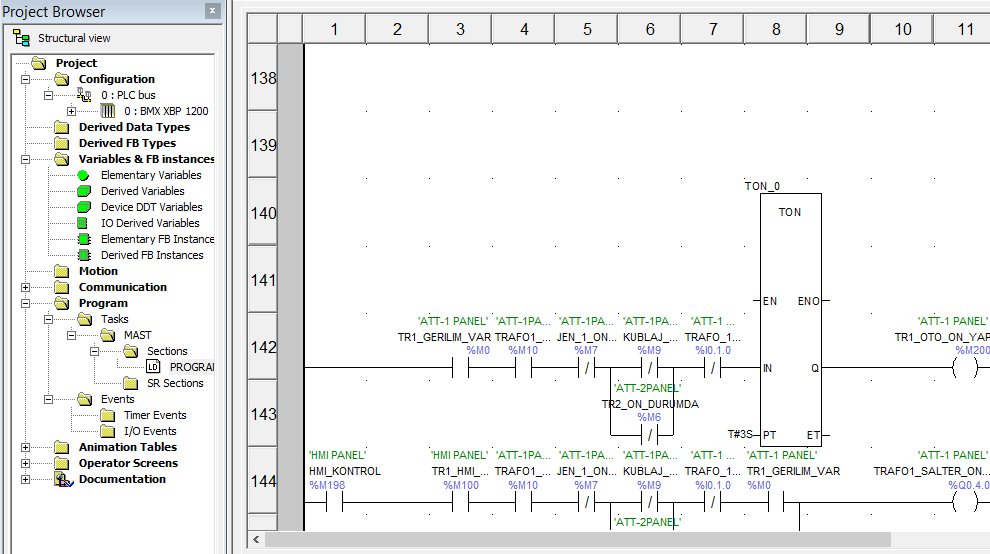
Task: Expand the Communication node
Action: pyautogui.click(x=25, y=287)
